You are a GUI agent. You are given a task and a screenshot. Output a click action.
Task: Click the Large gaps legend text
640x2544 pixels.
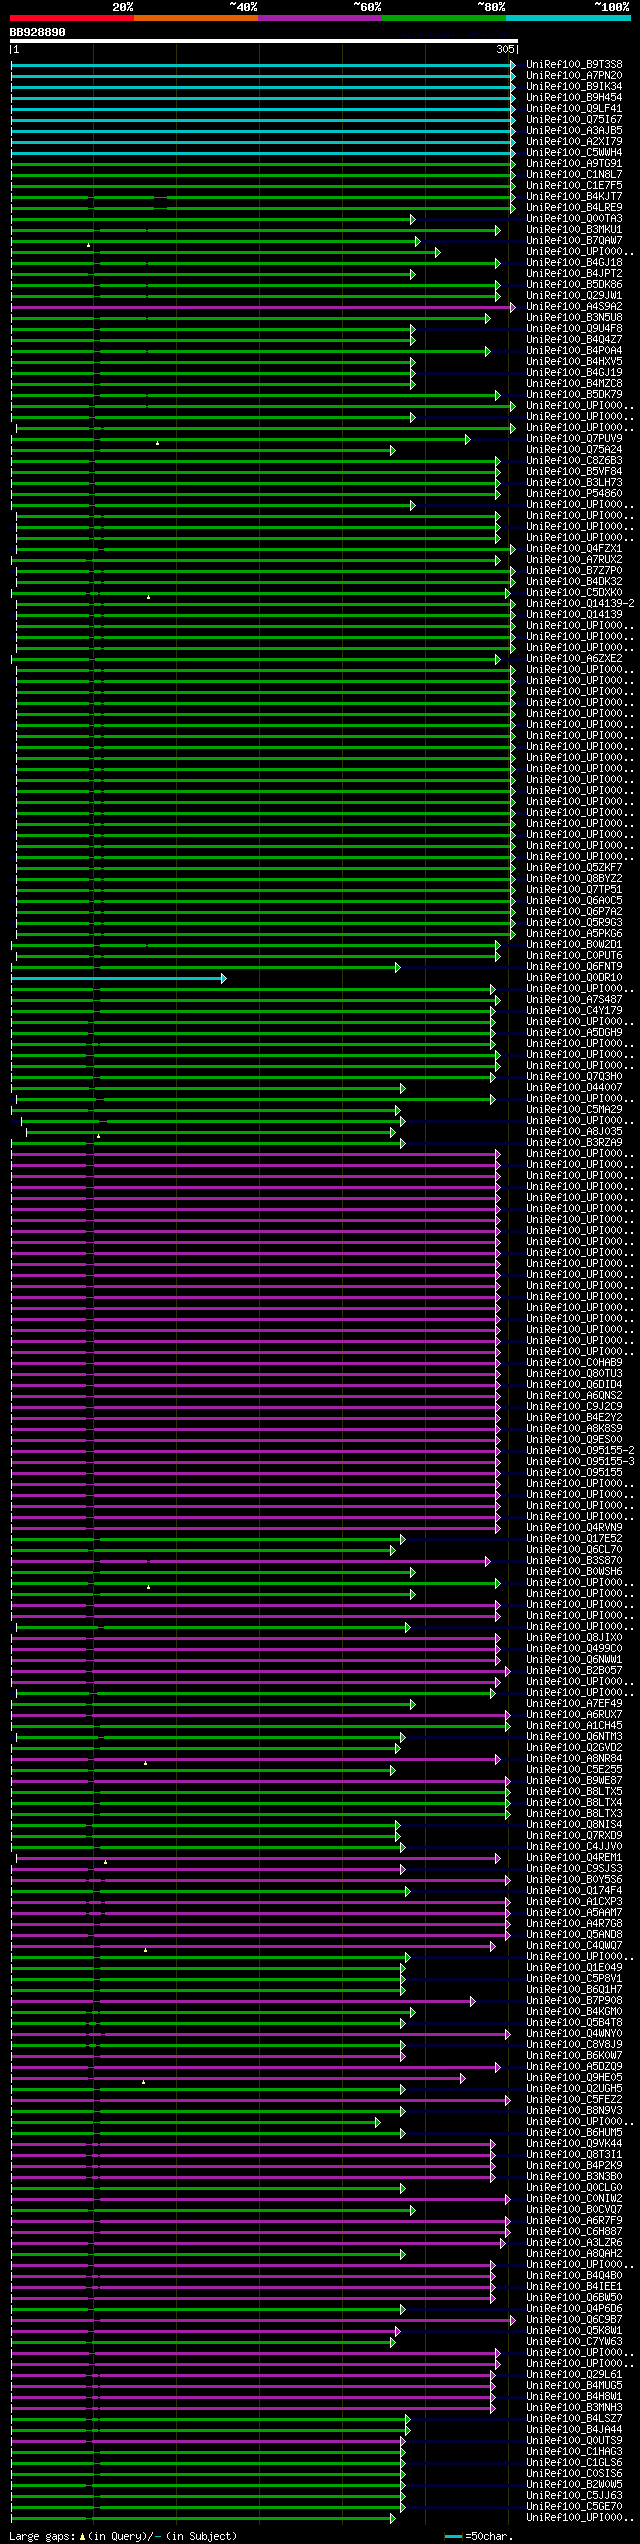(123, 2536)
